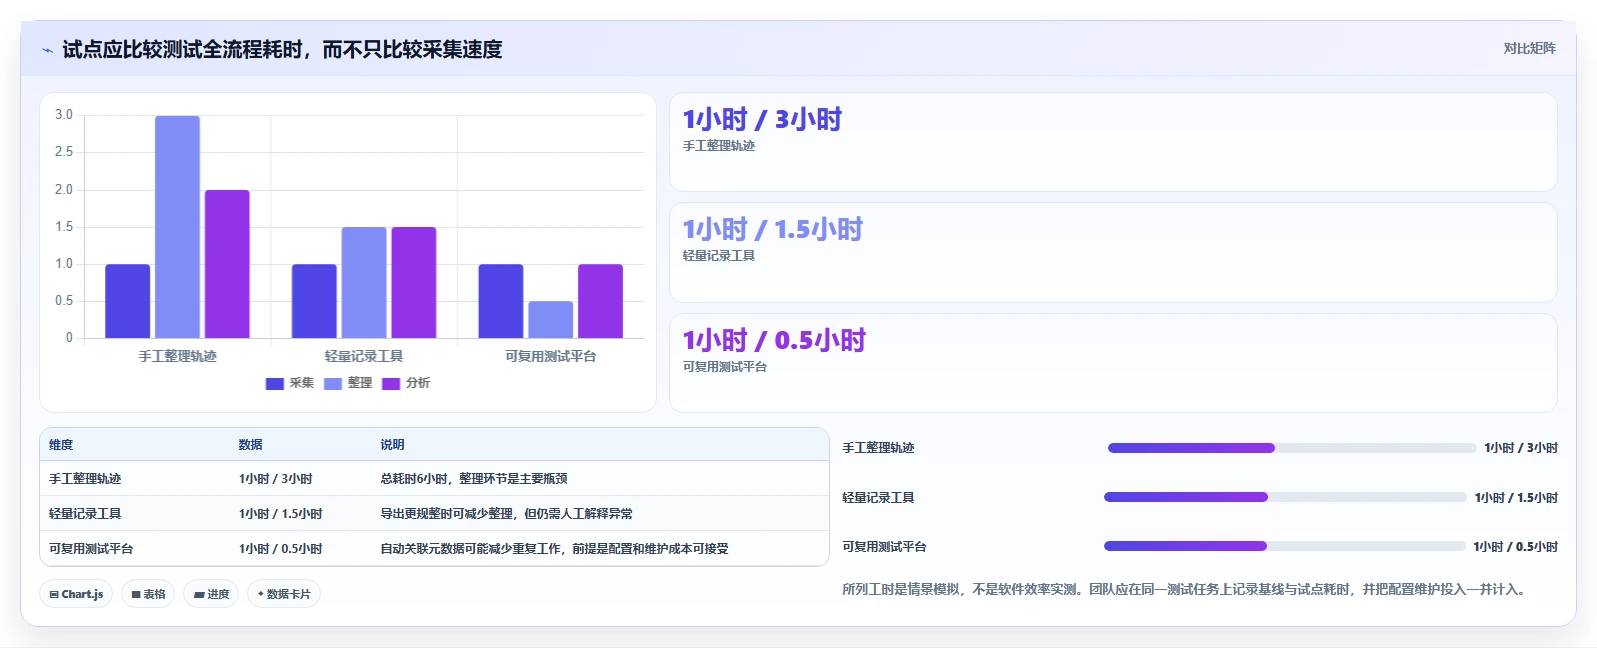Click the 数据 table column header
The image size is (1597, 648).
[251, 445]
